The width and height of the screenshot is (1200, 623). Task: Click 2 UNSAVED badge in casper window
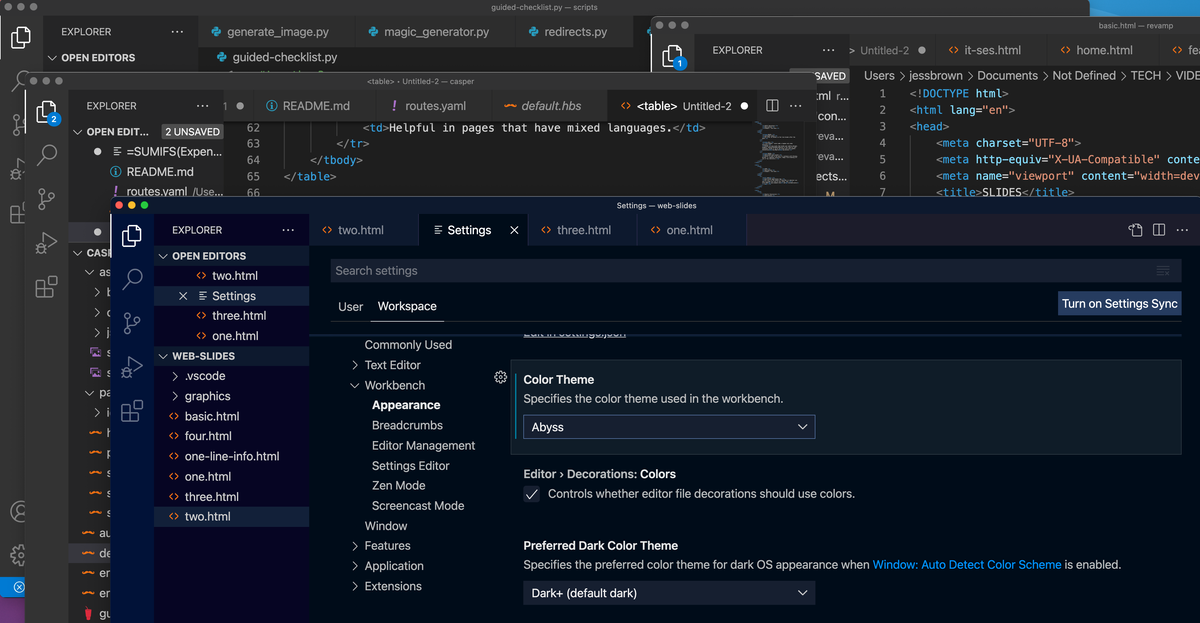pos(192,132)
